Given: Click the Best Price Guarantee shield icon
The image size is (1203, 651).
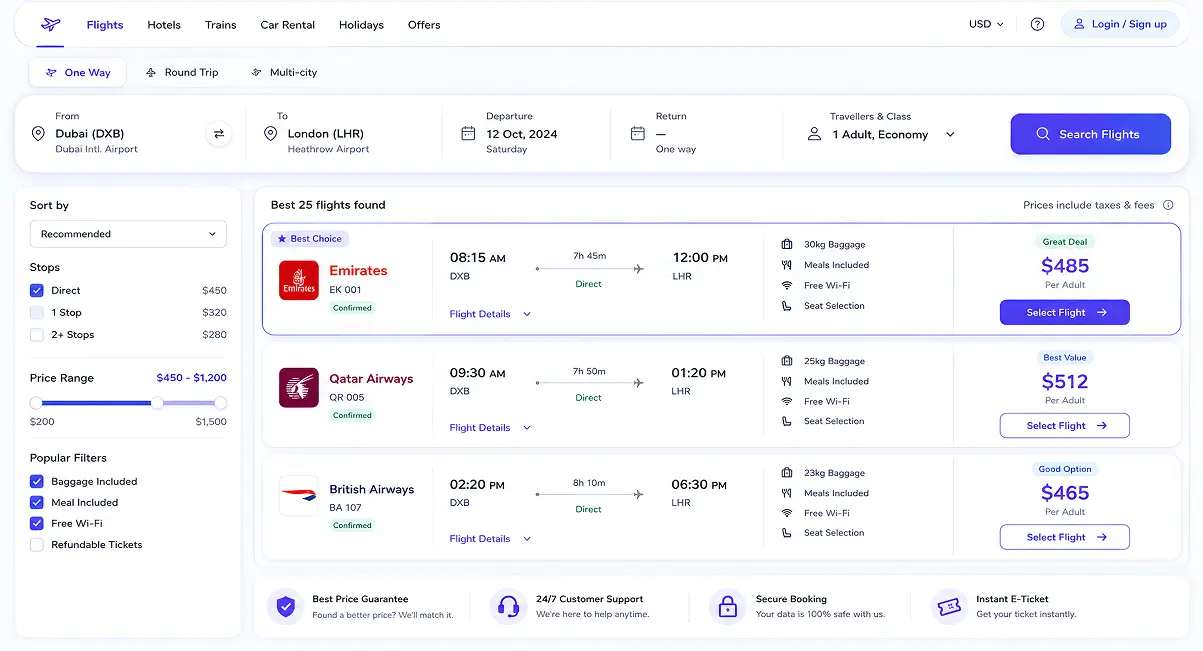Looking at the screenshot, I should click(x=286, y=606).
